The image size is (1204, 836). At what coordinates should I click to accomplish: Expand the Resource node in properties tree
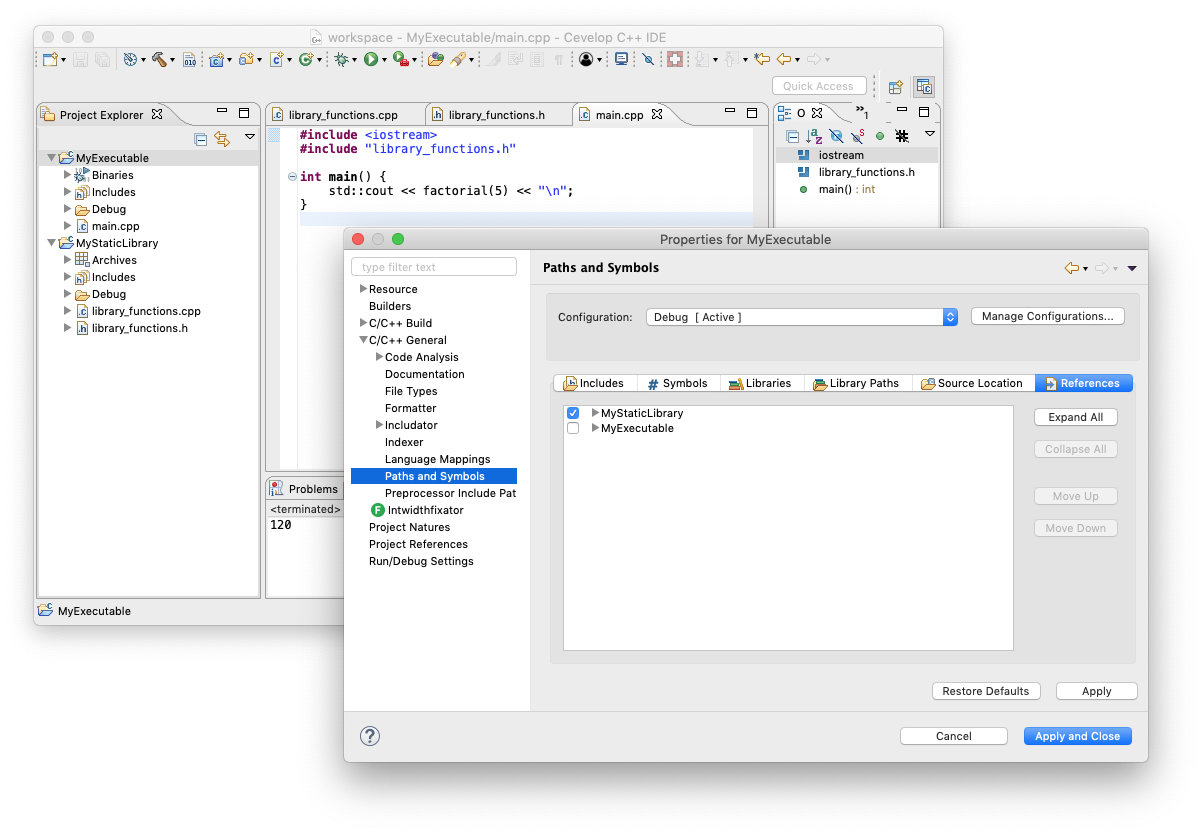point(364,289)
